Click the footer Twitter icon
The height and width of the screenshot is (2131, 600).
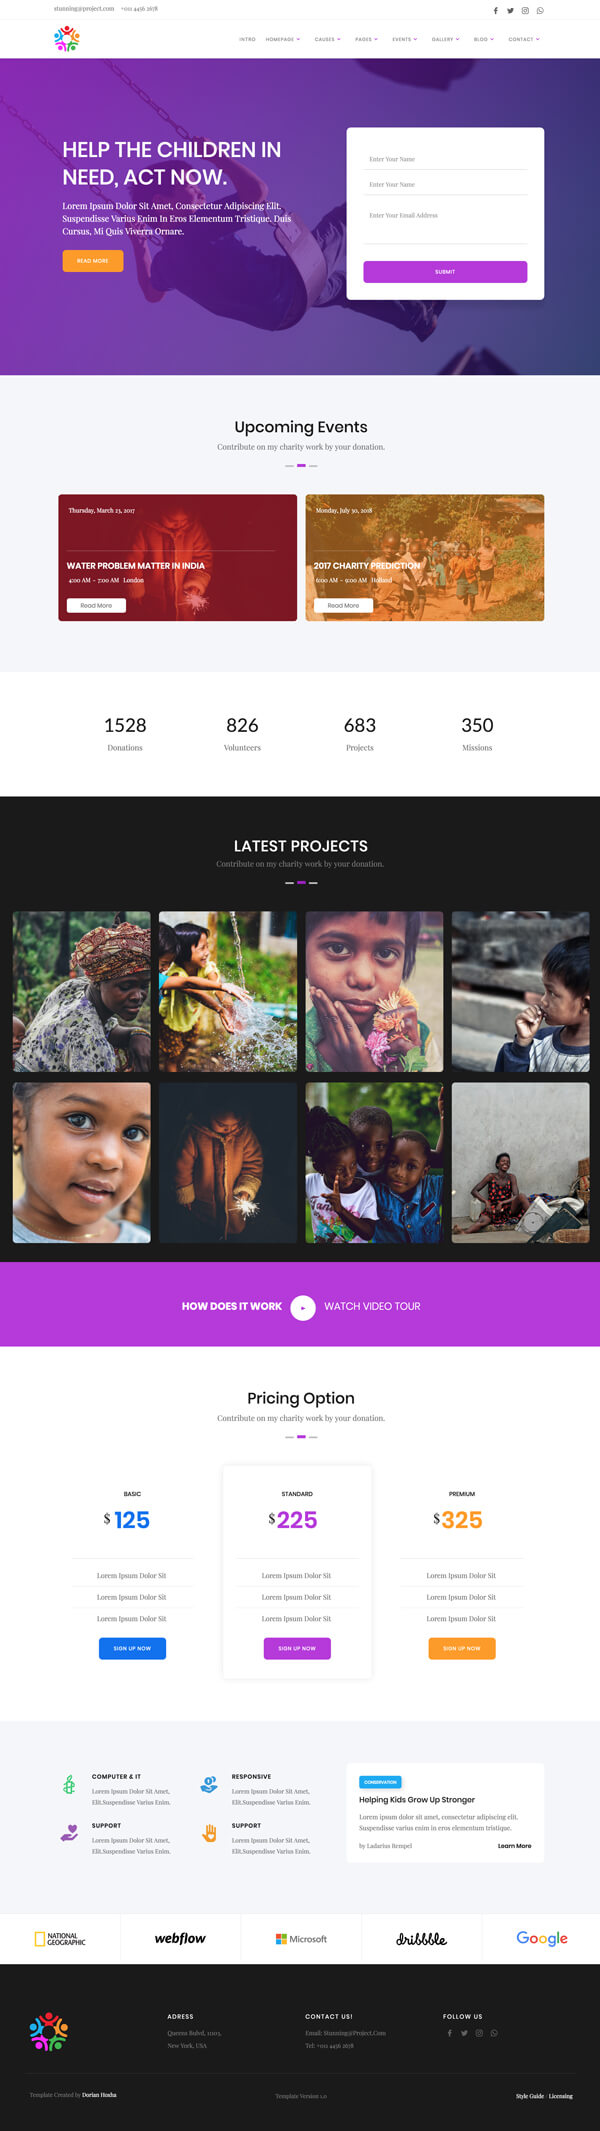click(464, 2033)
